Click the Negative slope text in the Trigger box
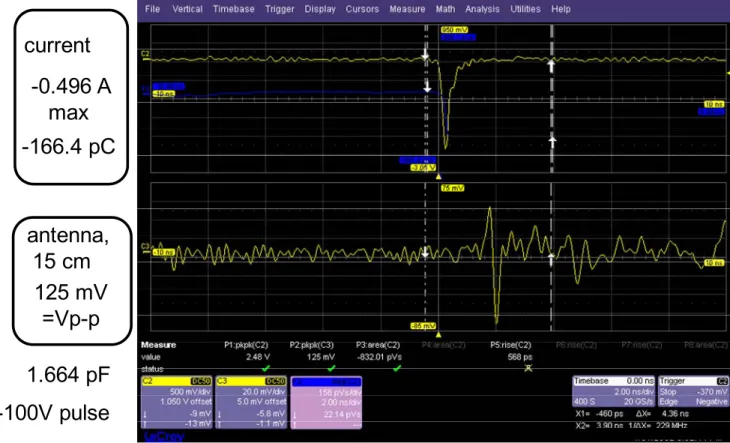Screen dimensions: 730x443 pos(712,402)
